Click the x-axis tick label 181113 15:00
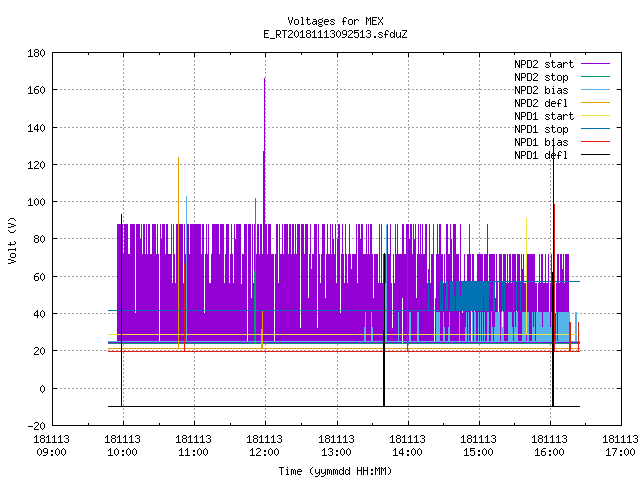Image resolution: width=640 pixels, height=480 pixels. (x=478, y=446)
